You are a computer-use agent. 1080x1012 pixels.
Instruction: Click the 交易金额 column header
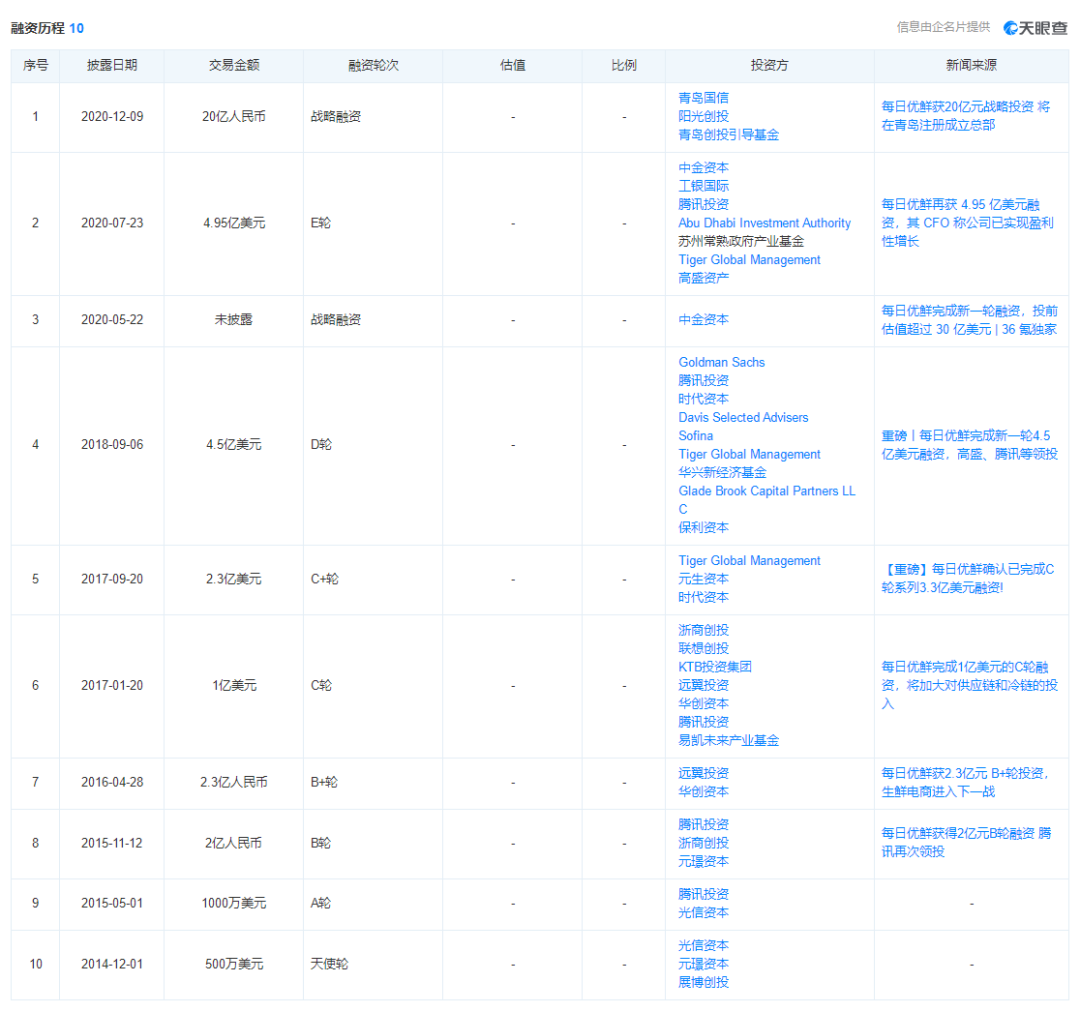(x=234, y=65)
